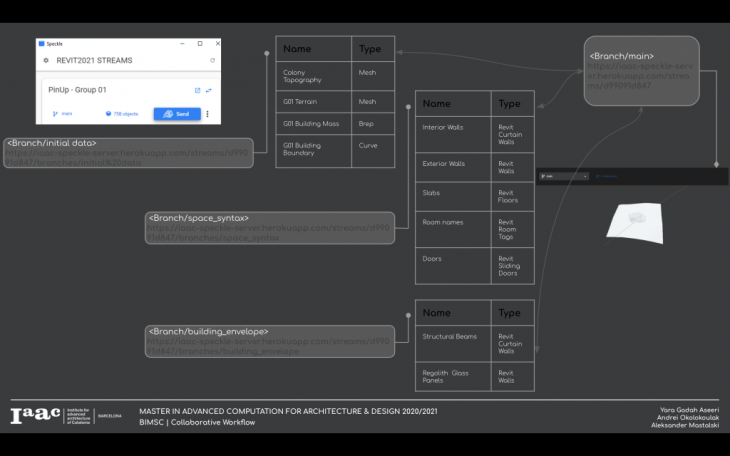The height and width of the screenshot is (456, 730).
Task: Click the main branch icon in Speckle
Action: [55, 114]
